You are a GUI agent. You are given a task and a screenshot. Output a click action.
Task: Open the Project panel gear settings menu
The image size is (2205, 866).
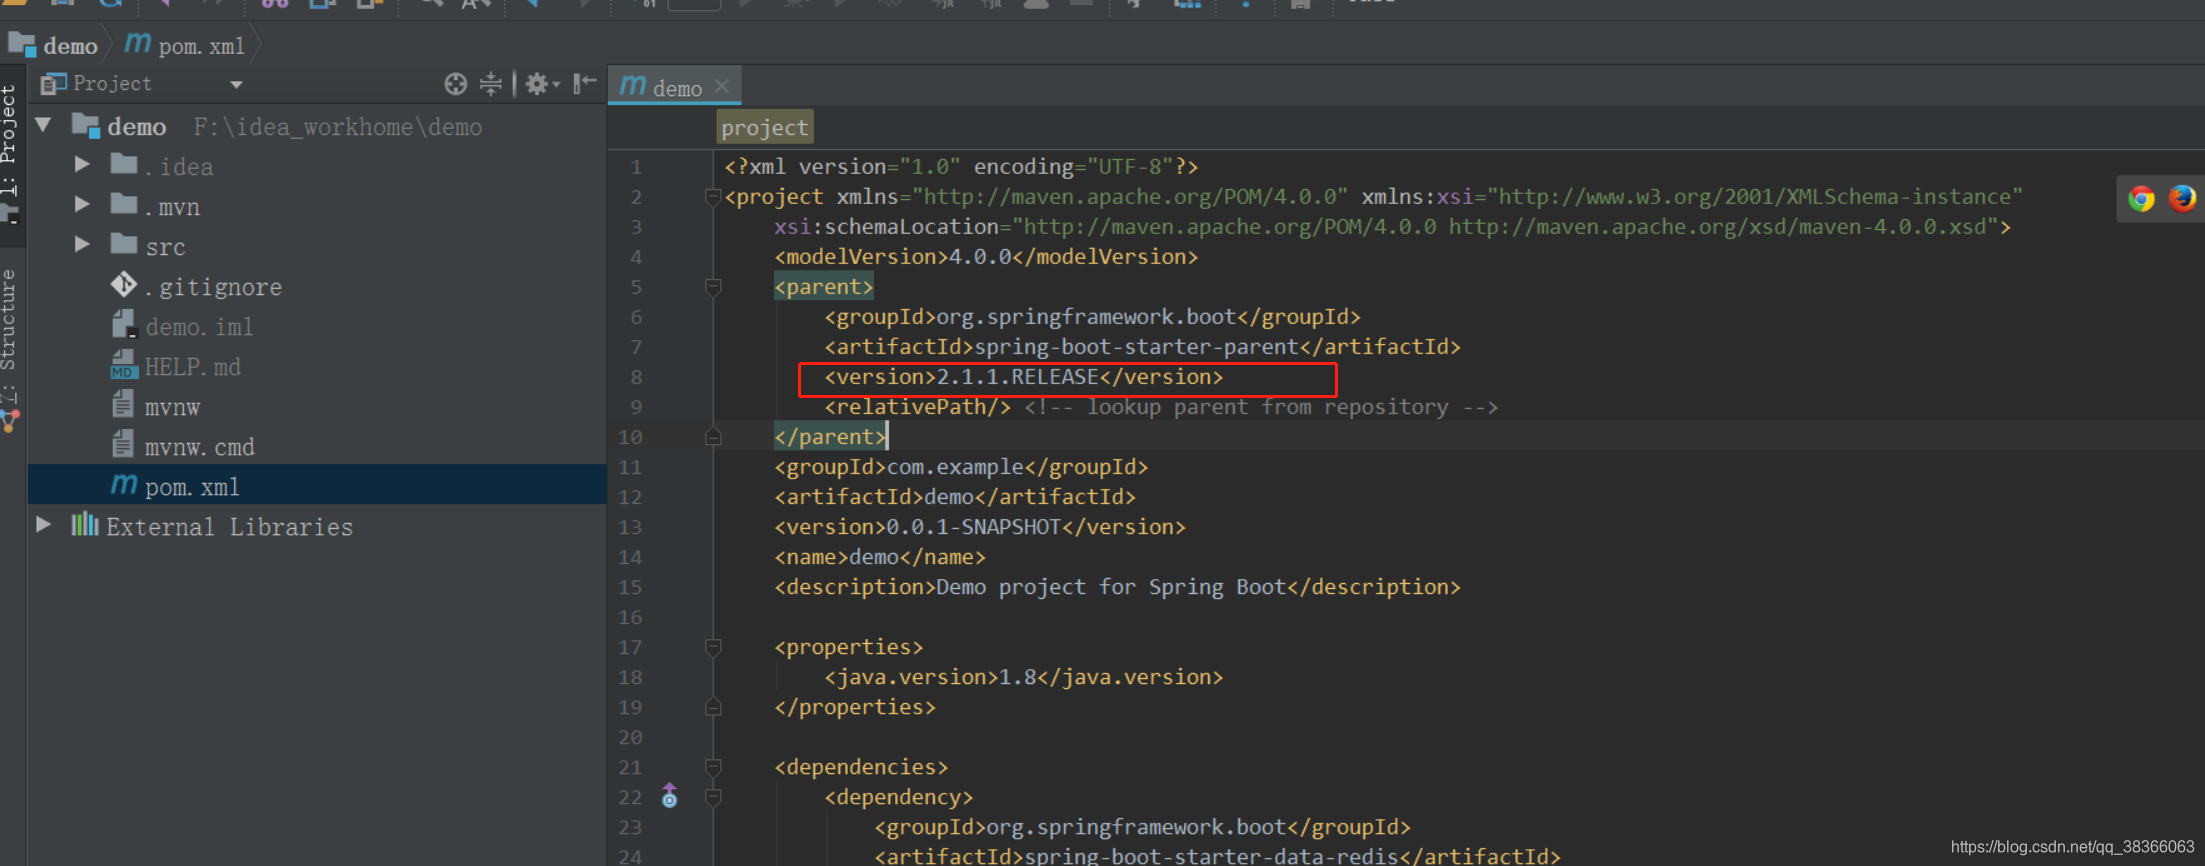(x=542, y=84)
